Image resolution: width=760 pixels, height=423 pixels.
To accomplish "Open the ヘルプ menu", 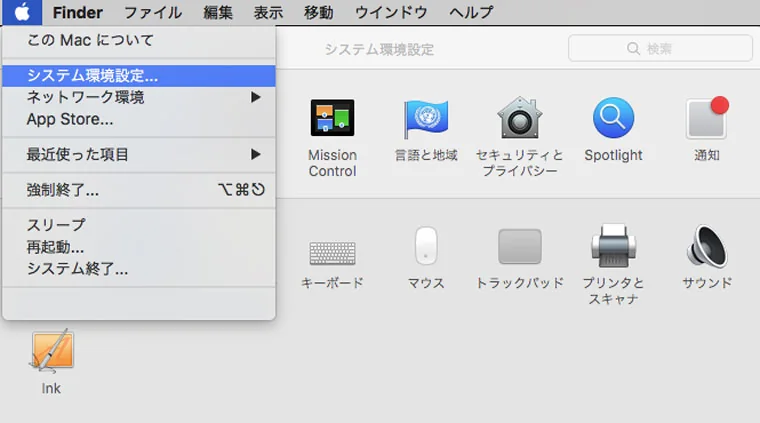I will coord(471,12).
